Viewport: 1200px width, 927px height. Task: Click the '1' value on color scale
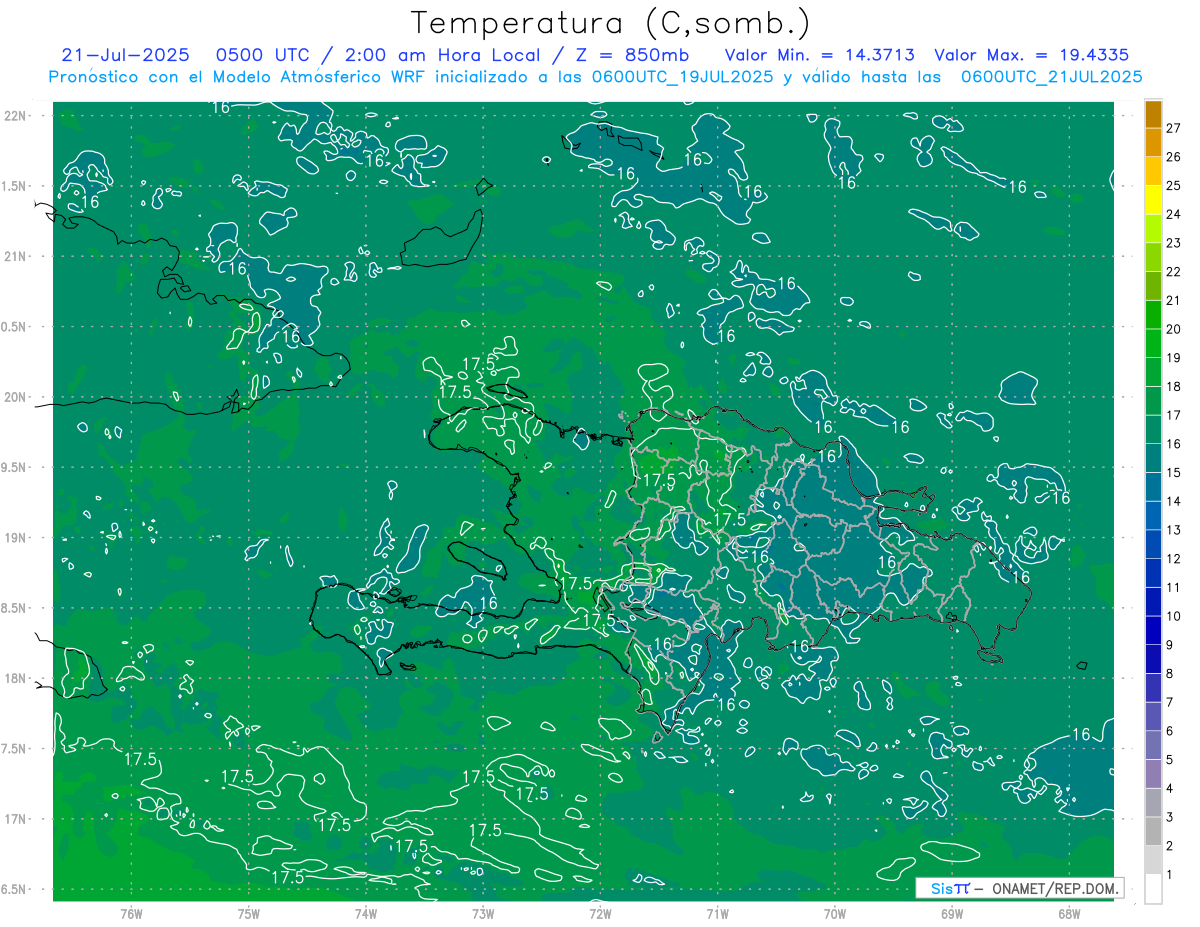point(1170,875)
